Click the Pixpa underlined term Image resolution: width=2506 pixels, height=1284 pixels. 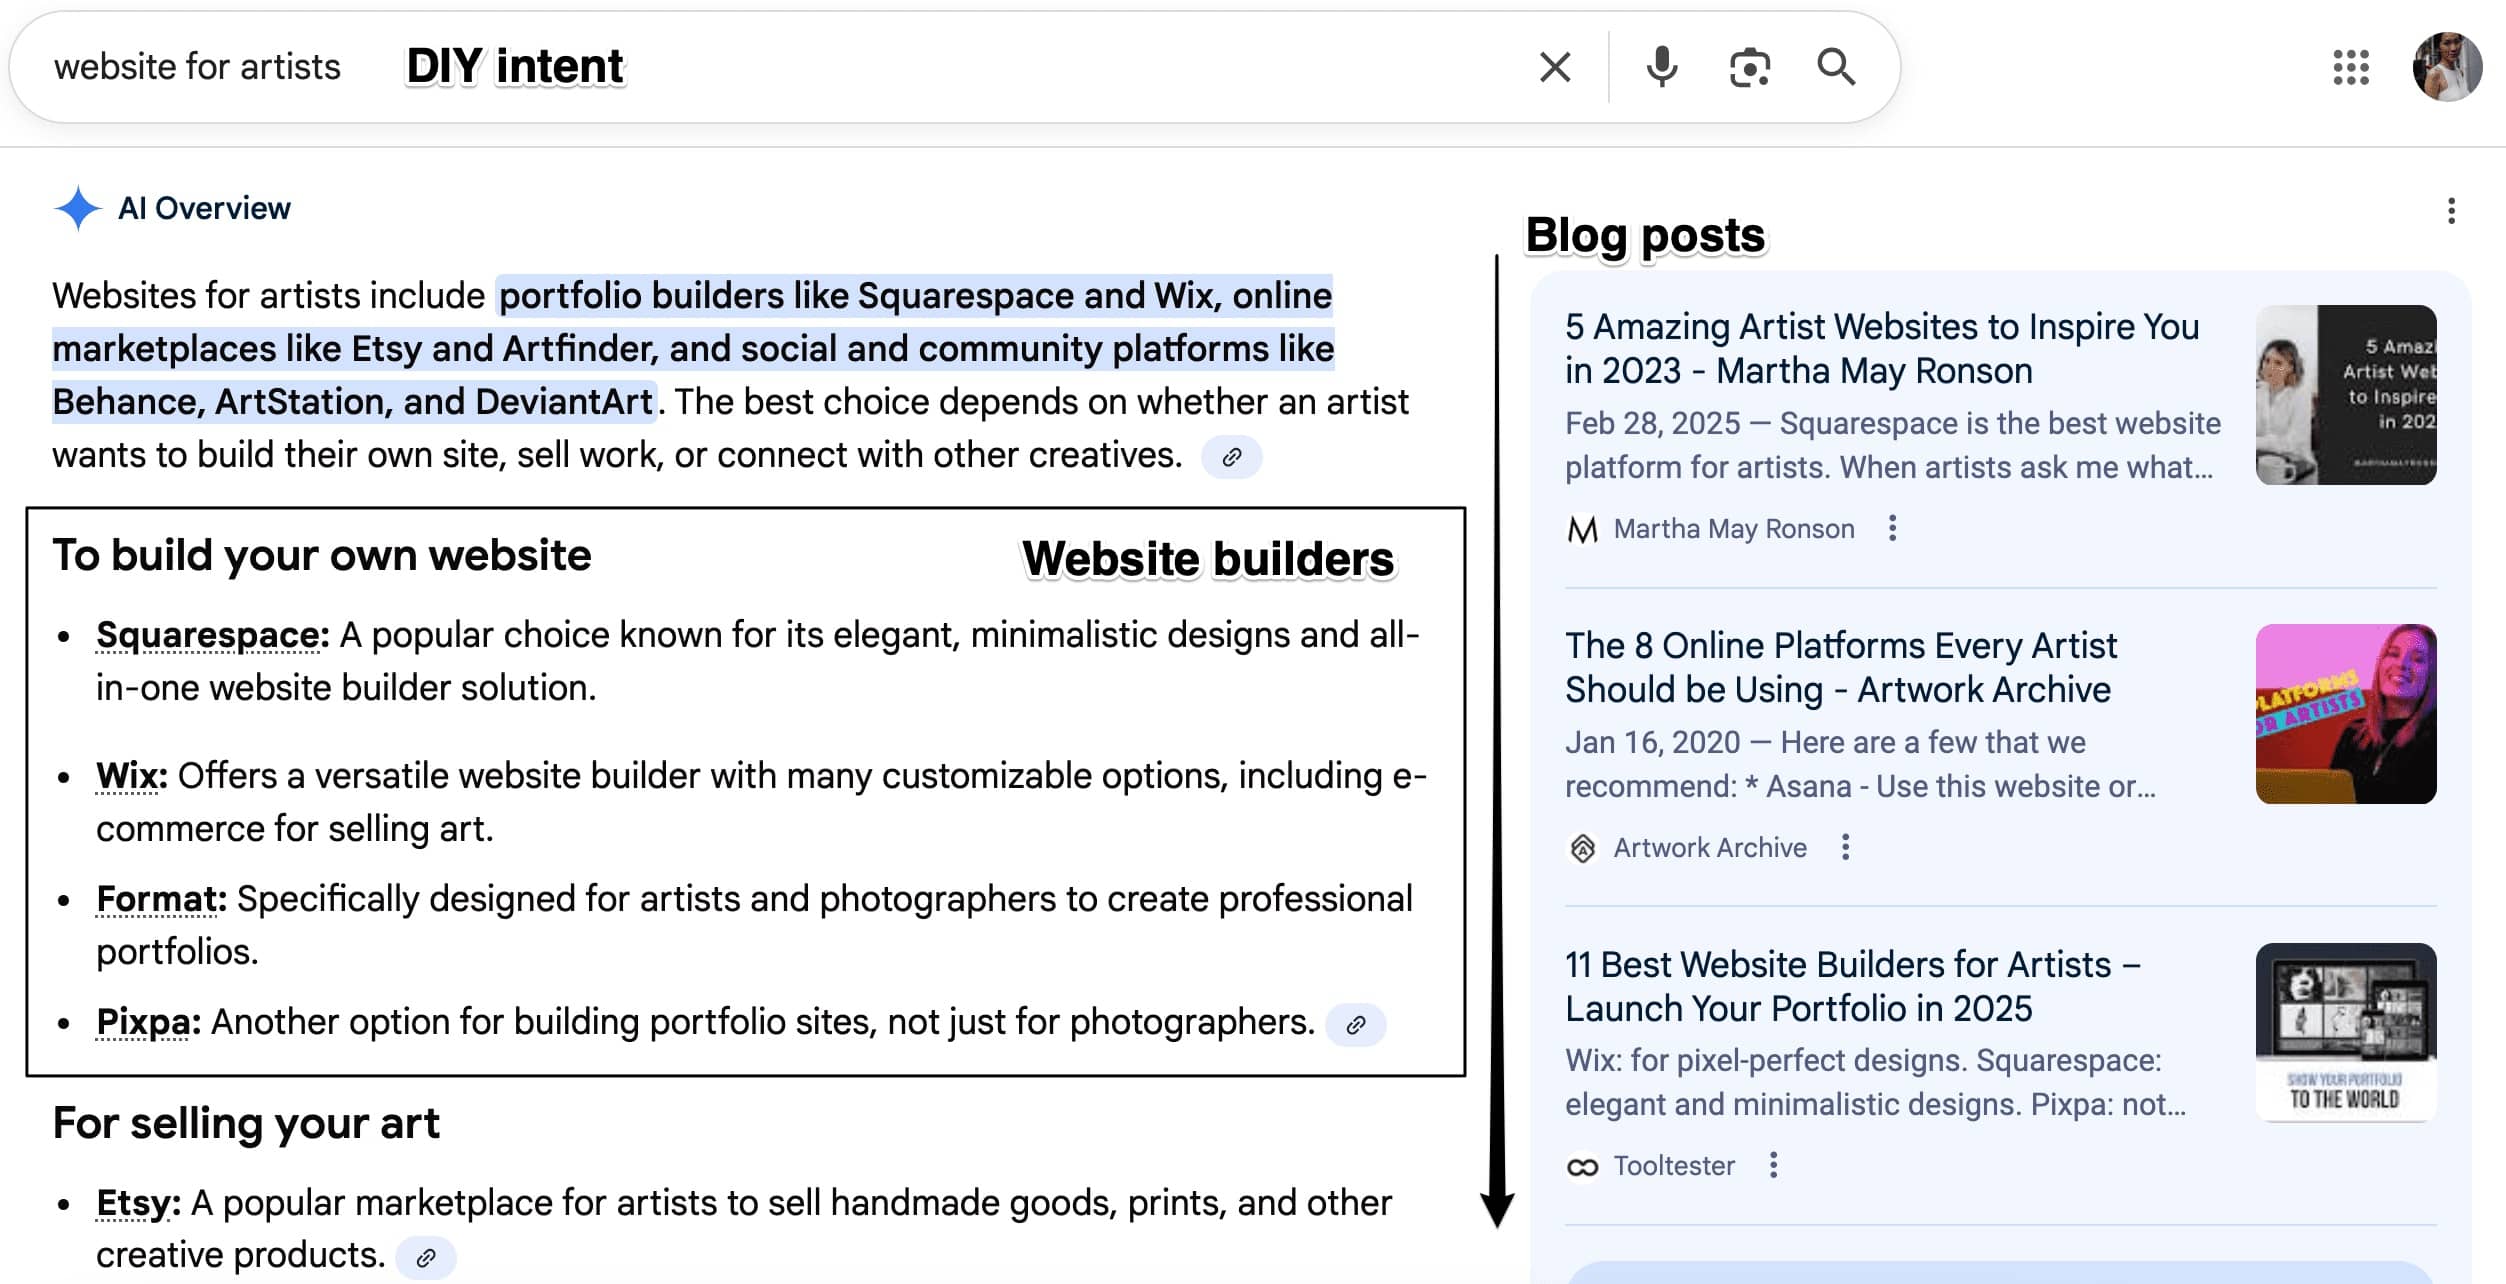pyautogui.click(x=148, y=1022)
